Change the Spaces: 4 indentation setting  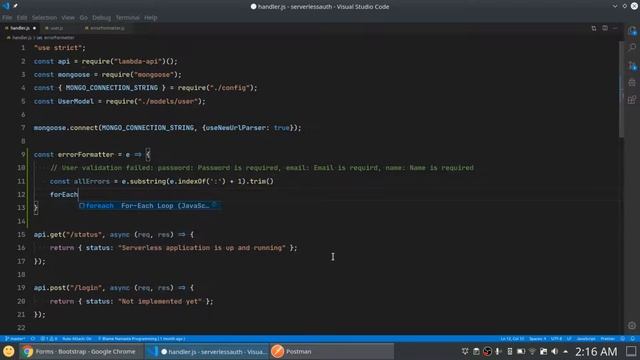coord(538,339)
